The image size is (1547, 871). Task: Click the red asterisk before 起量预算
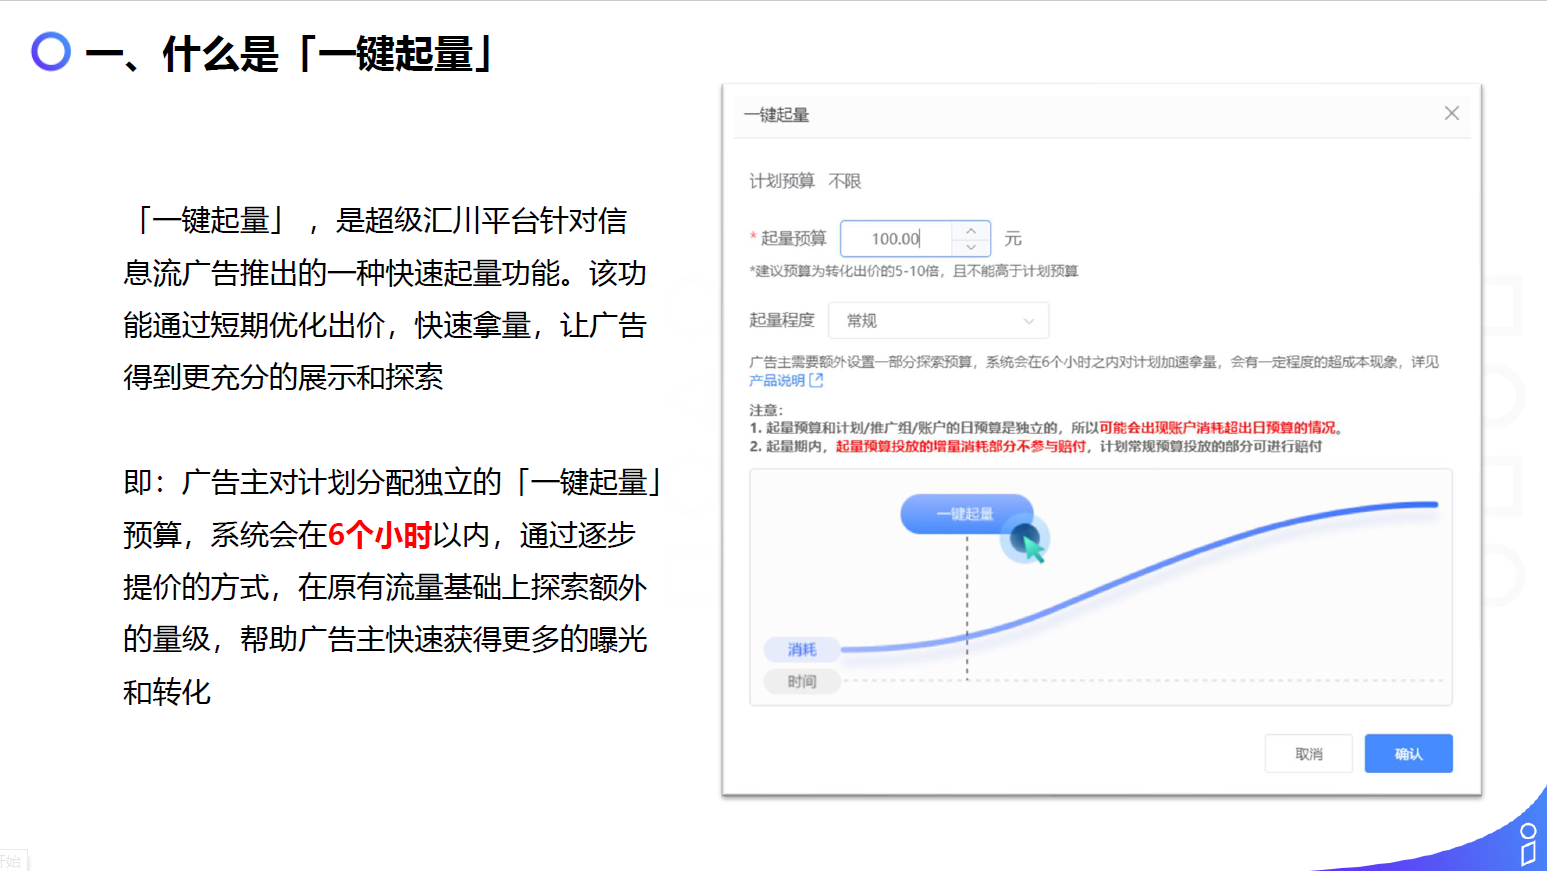tap(753, 238)
